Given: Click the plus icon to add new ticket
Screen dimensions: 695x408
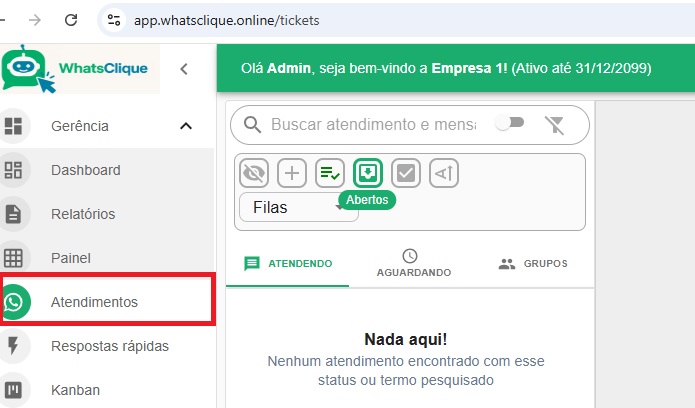Looking at the screenshot, I should (x=292, y=173).
